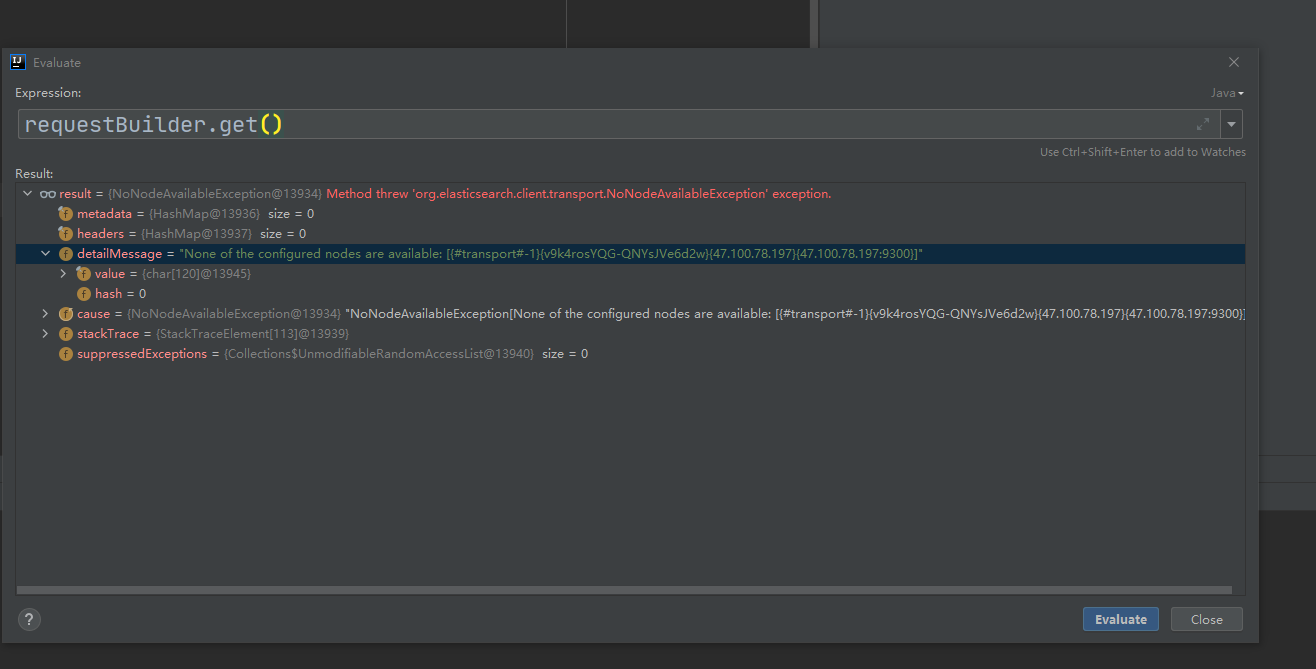This screenshot has width=1316, height=669.
Task: Expand the cause node
Action: pyautogui.click(x=45, y=314)
